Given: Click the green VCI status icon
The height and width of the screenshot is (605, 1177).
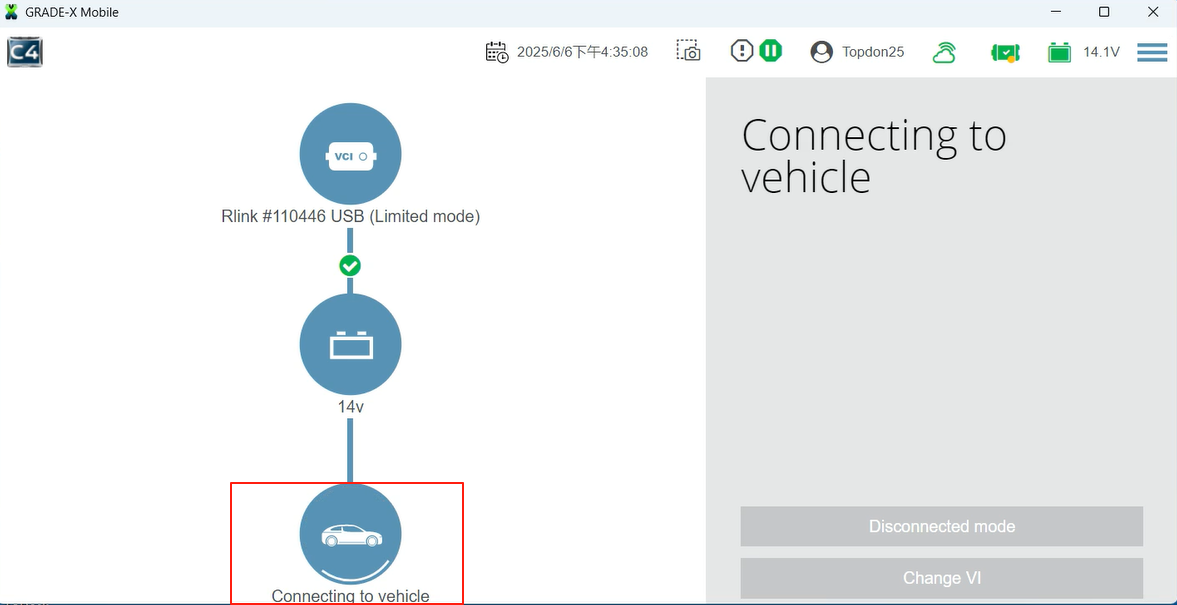Looking at the screenshot, I should [x=1004, y=52].
